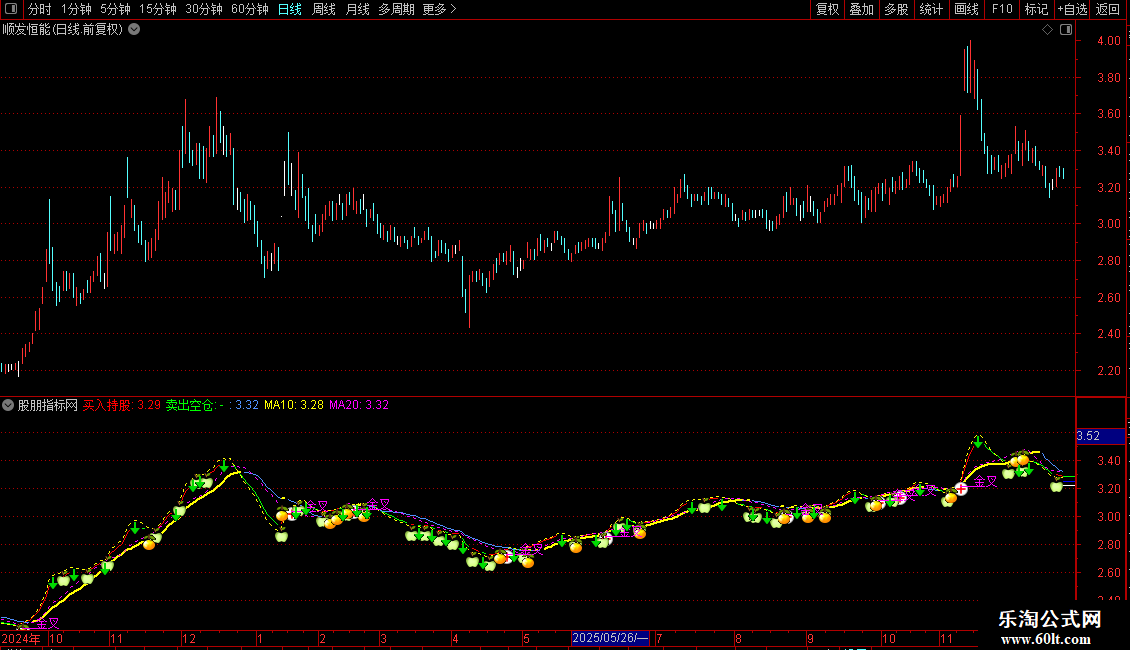Select the 1分钟 period tab

point(76,9)
